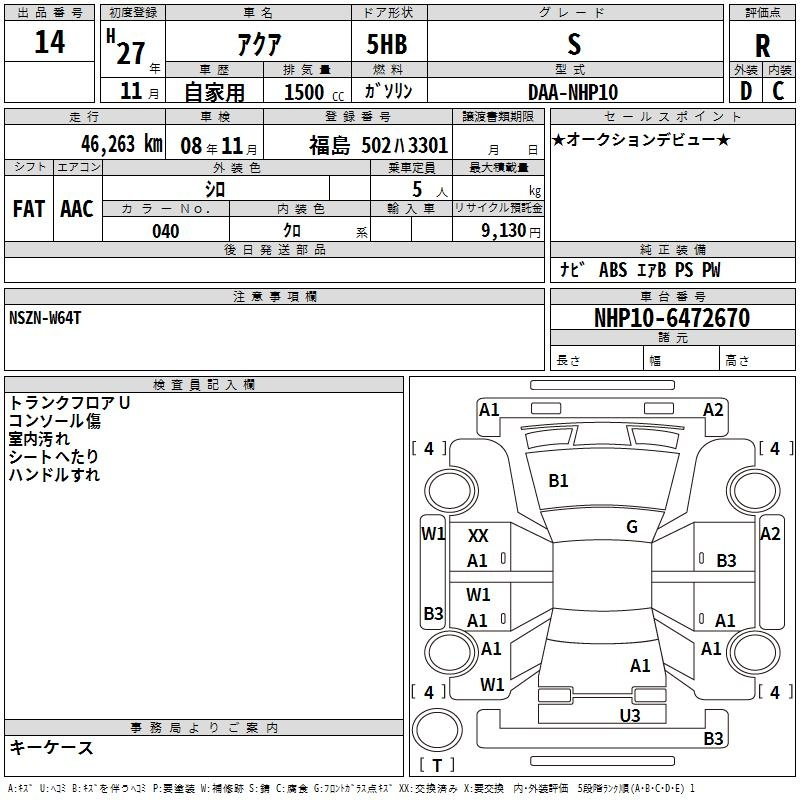The image size is (800, 800).
Task: Click the 高さ height field
Action: click(x=757, y=360)
